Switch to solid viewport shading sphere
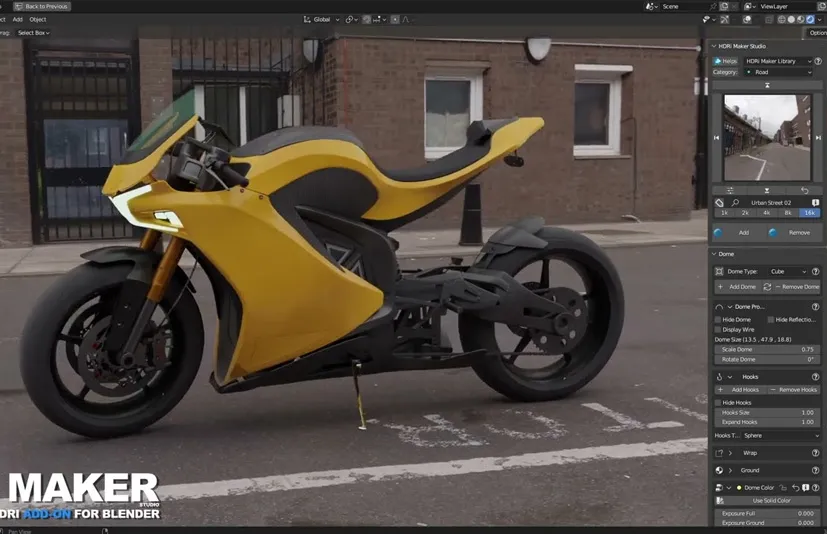This screenshot has height=534, width=827. [x=791, y=20]
